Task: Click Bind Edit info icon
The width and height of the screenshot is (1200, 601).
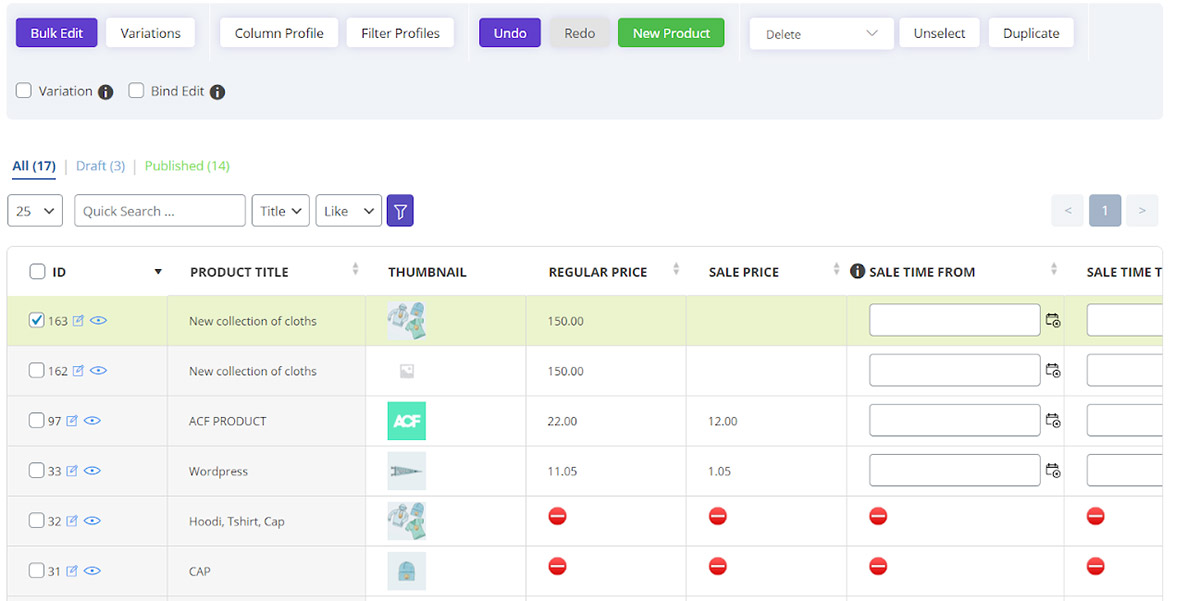Action: (x=217, y=92)
